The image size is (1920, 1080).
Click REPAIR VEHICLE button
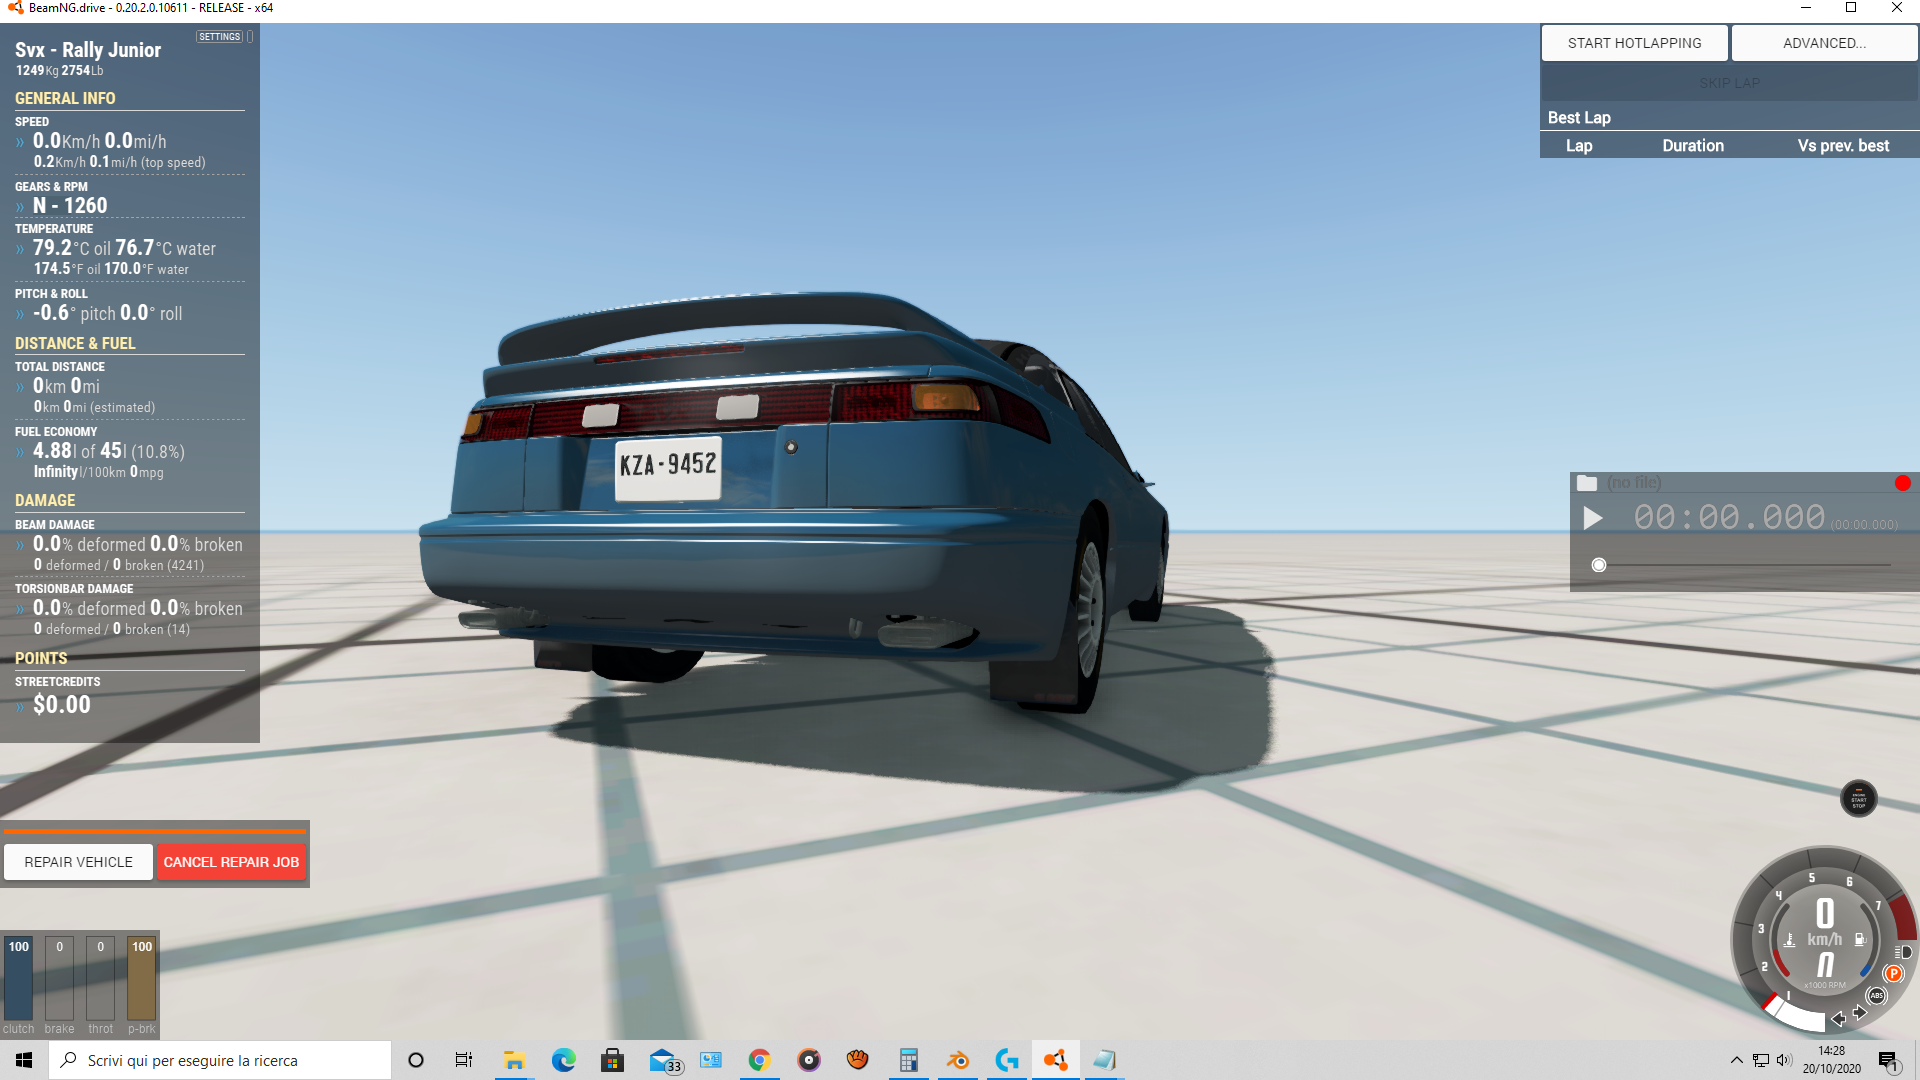pyautogui.click(x=78, y=862)
